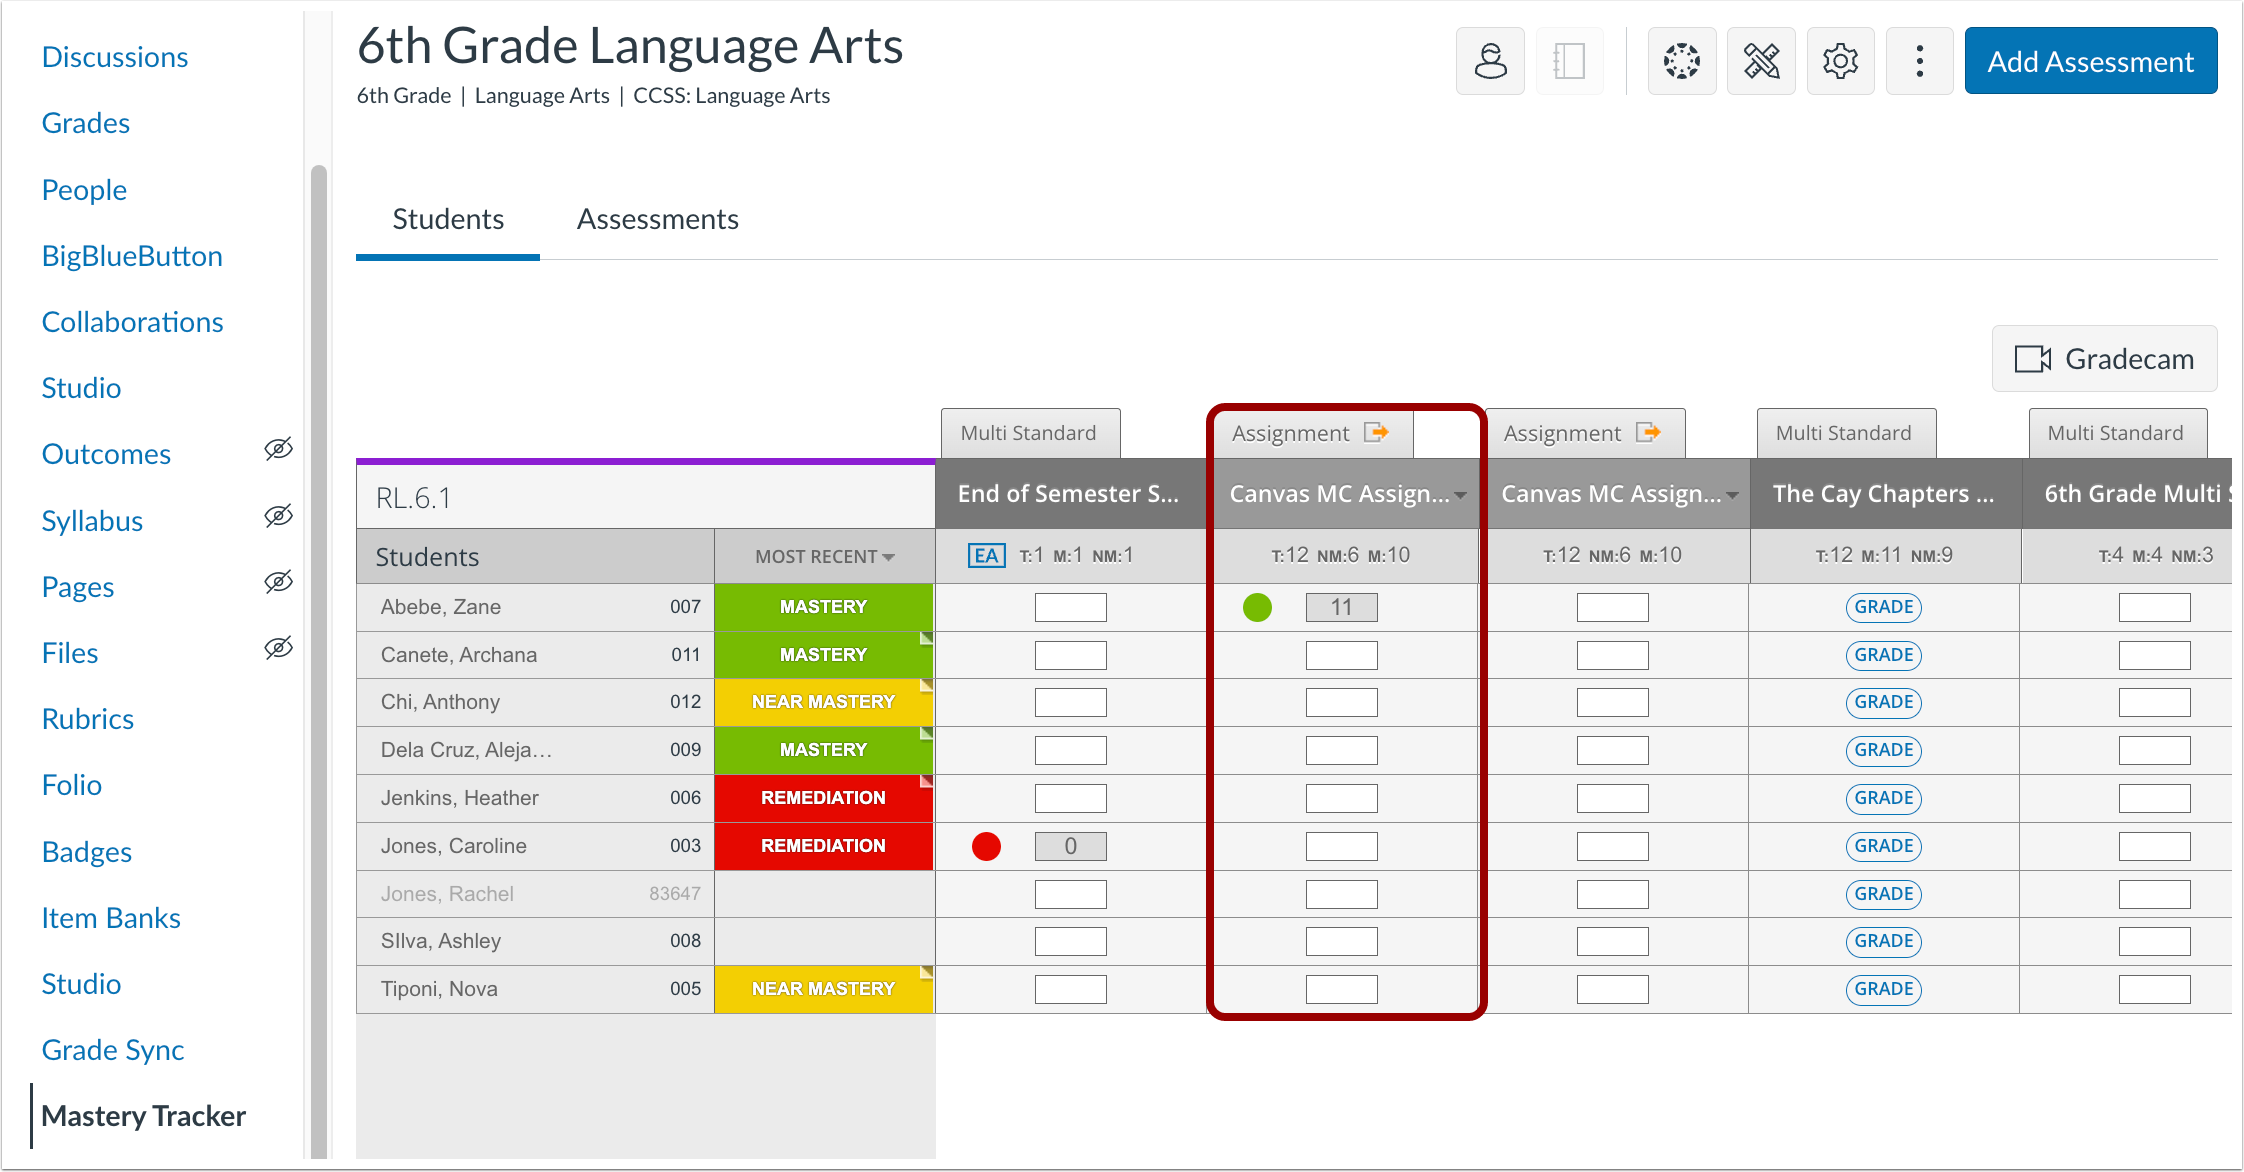The image size is (2244, 1172).
Task: Select the Canvas logo icon
Action: click(x=1681, y=61)
